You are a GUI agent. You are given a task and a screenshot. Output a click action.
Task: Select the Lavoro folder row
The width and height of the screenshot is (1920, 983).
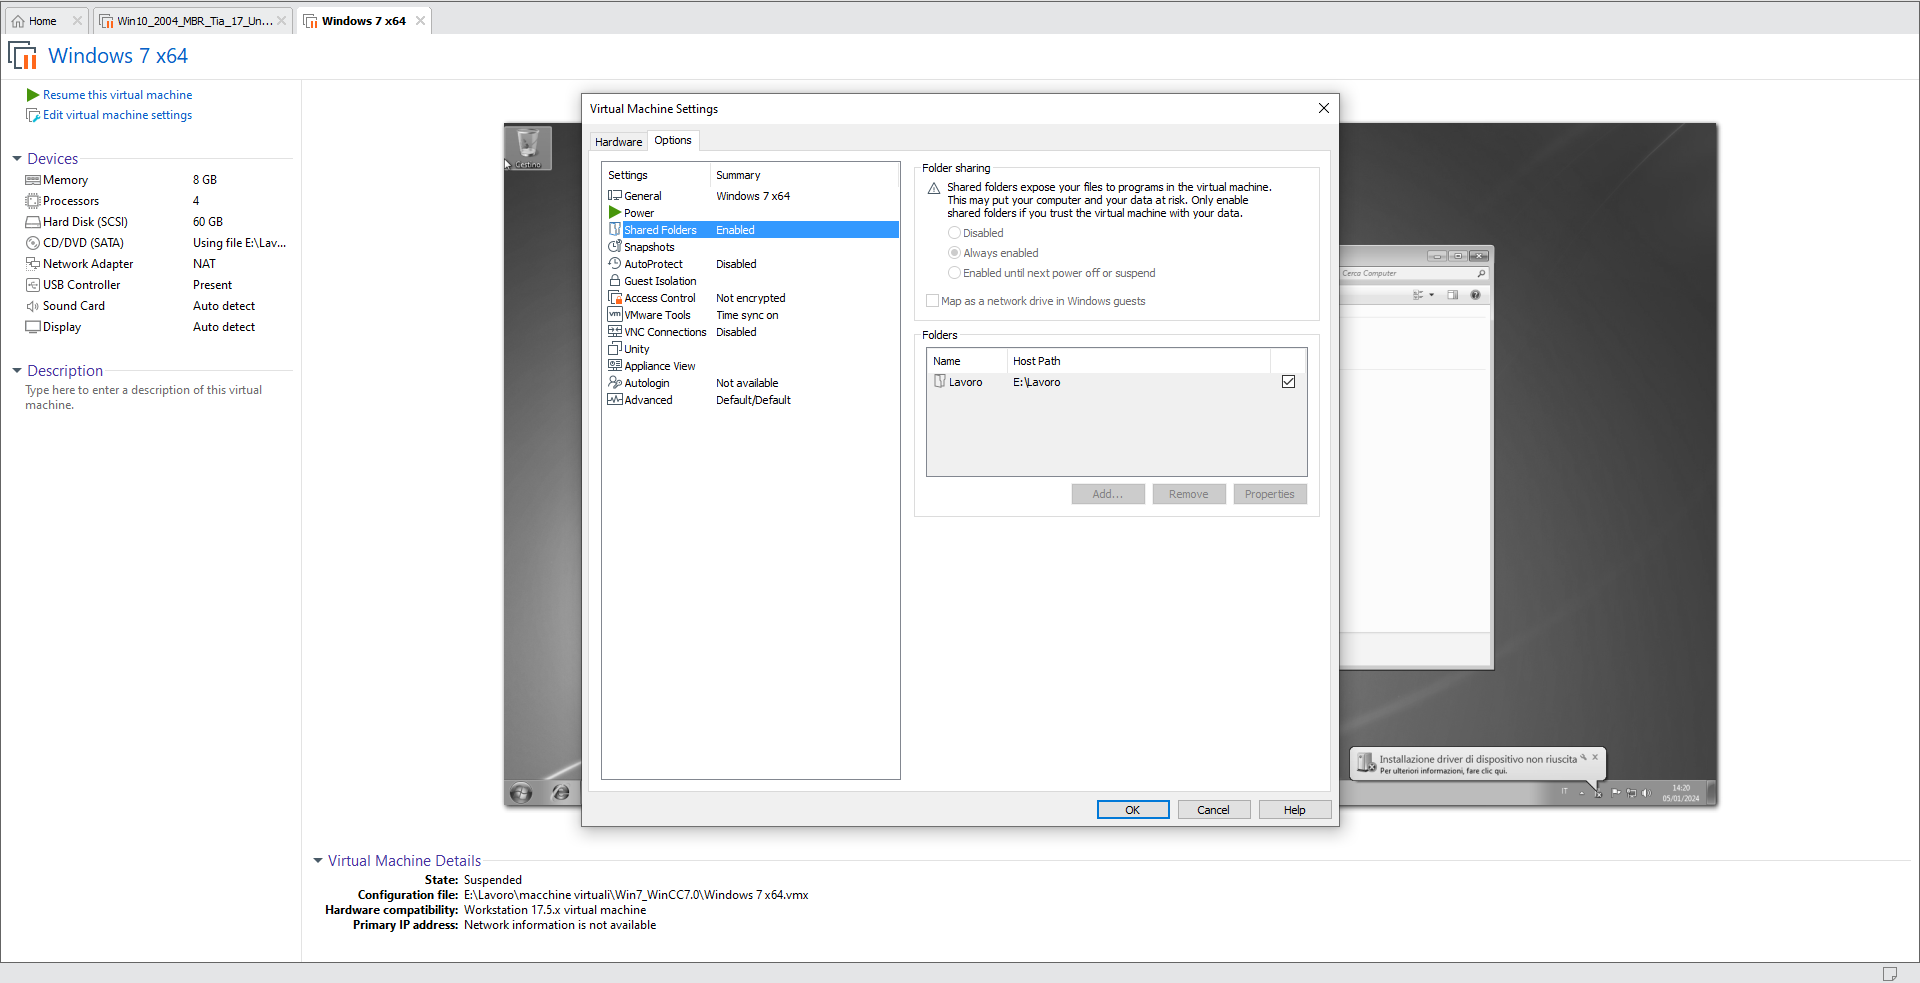(1116, 382)
